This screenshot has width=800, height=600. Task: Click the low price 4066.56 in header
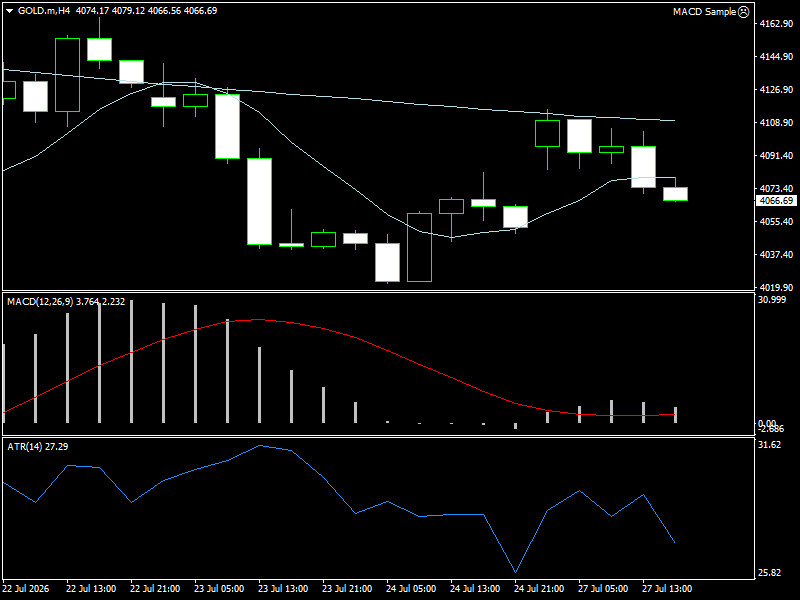click(164, 11)
